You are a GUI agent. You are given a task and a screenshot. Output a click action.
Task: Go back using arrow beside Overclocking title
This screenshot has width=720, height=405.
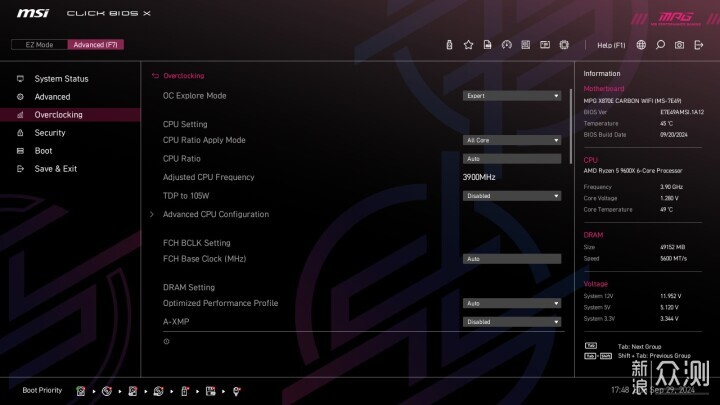(155, 76)
